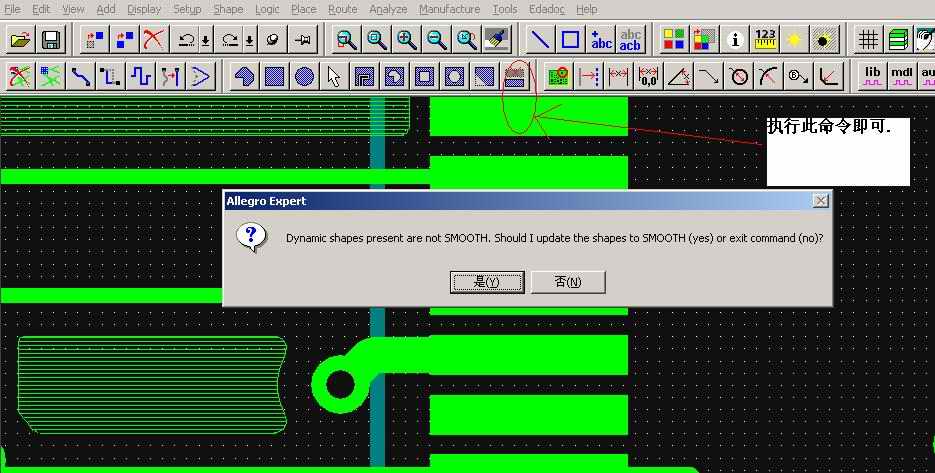
Task: Click the Open file folder icon
Action: tap(20, 40)
